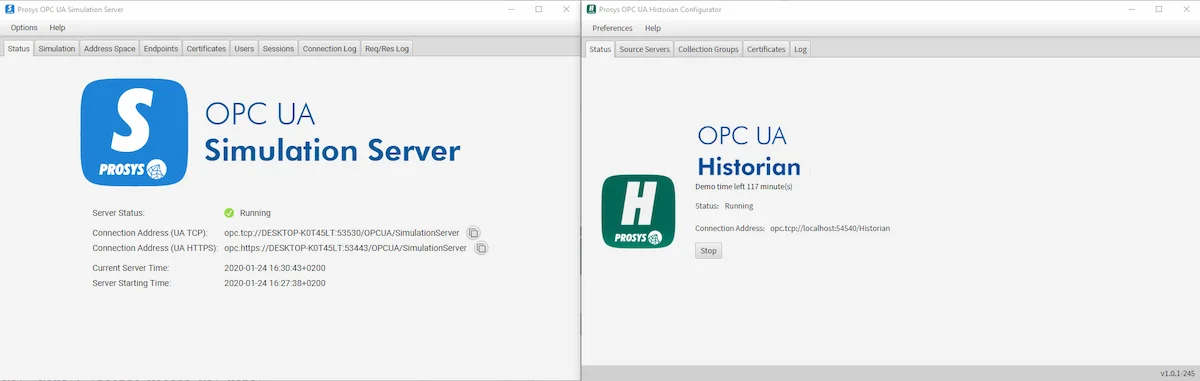Copy the UA TCP connection address
Image resolution: width=1200 pixels, height=381 pixels.
[473, 232]
